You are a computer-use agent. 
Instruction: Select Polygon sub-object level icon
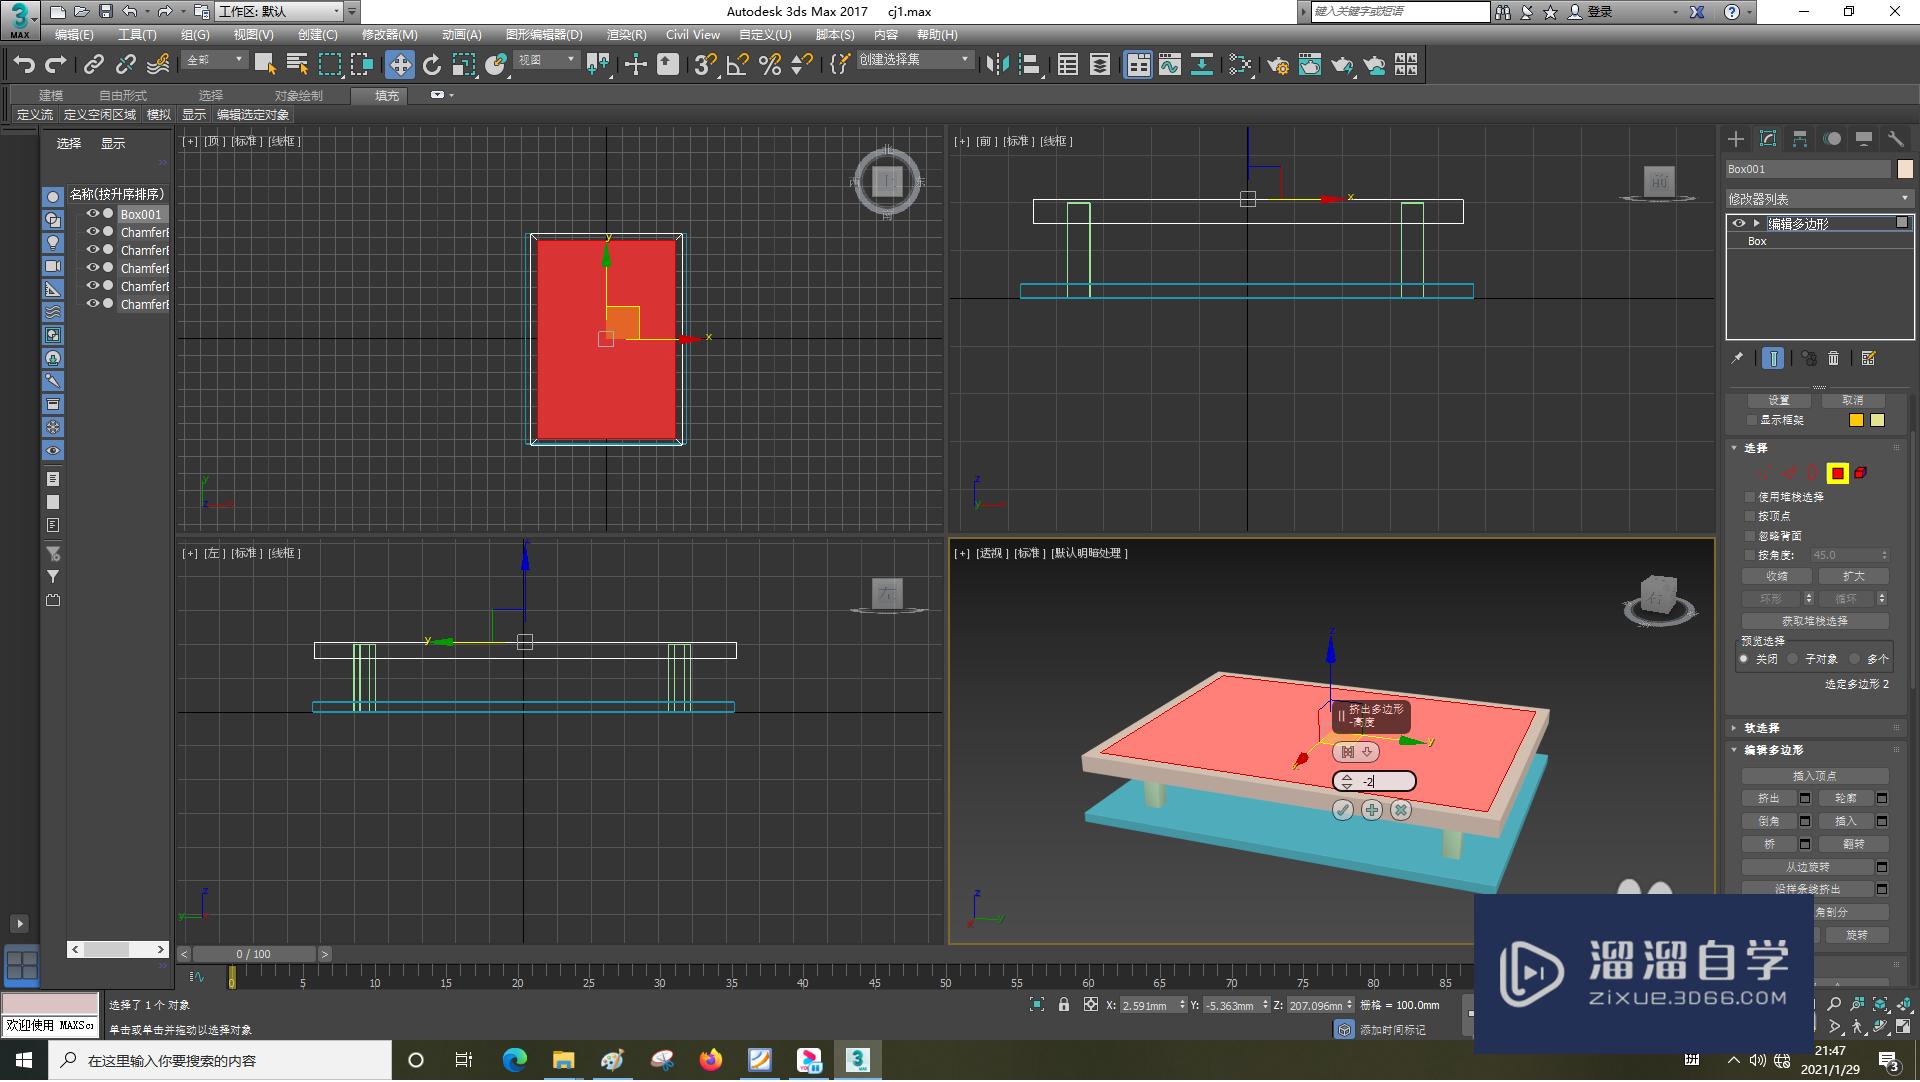(x=1837, y=473)
